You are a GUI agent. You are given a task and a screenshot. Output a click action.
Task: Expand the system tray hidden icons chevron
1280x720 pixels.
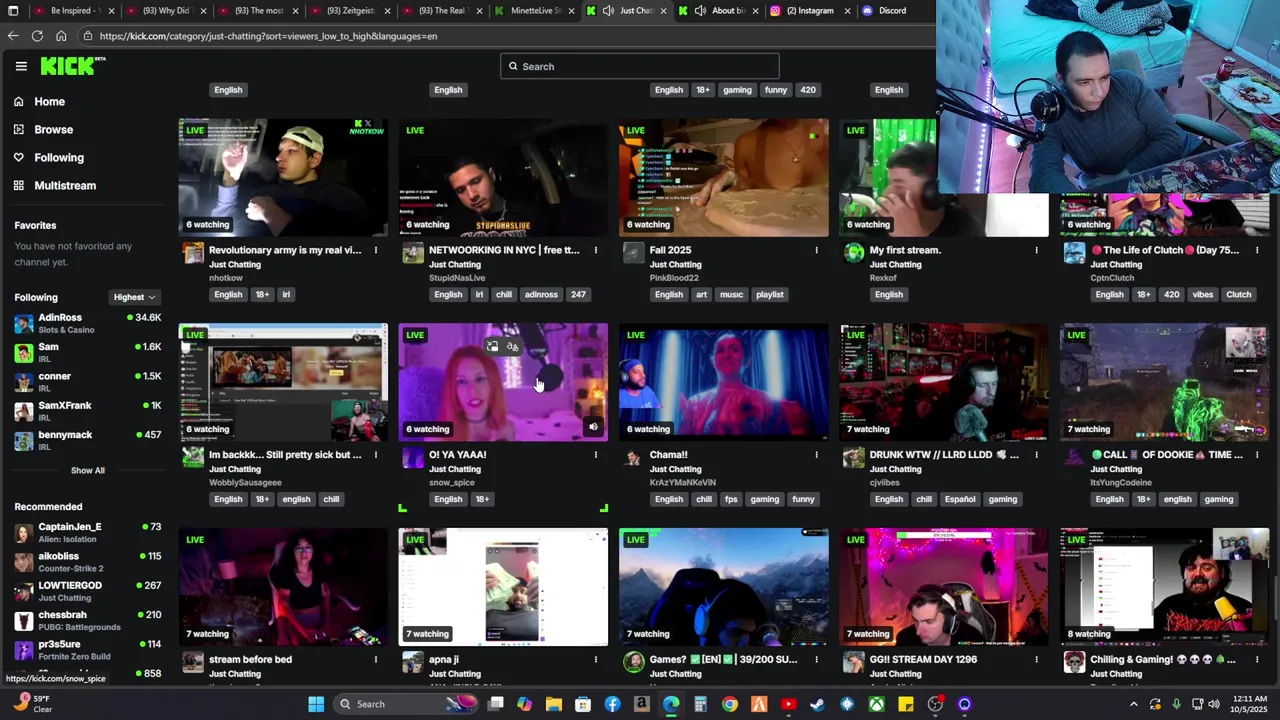coord(1133,704)
